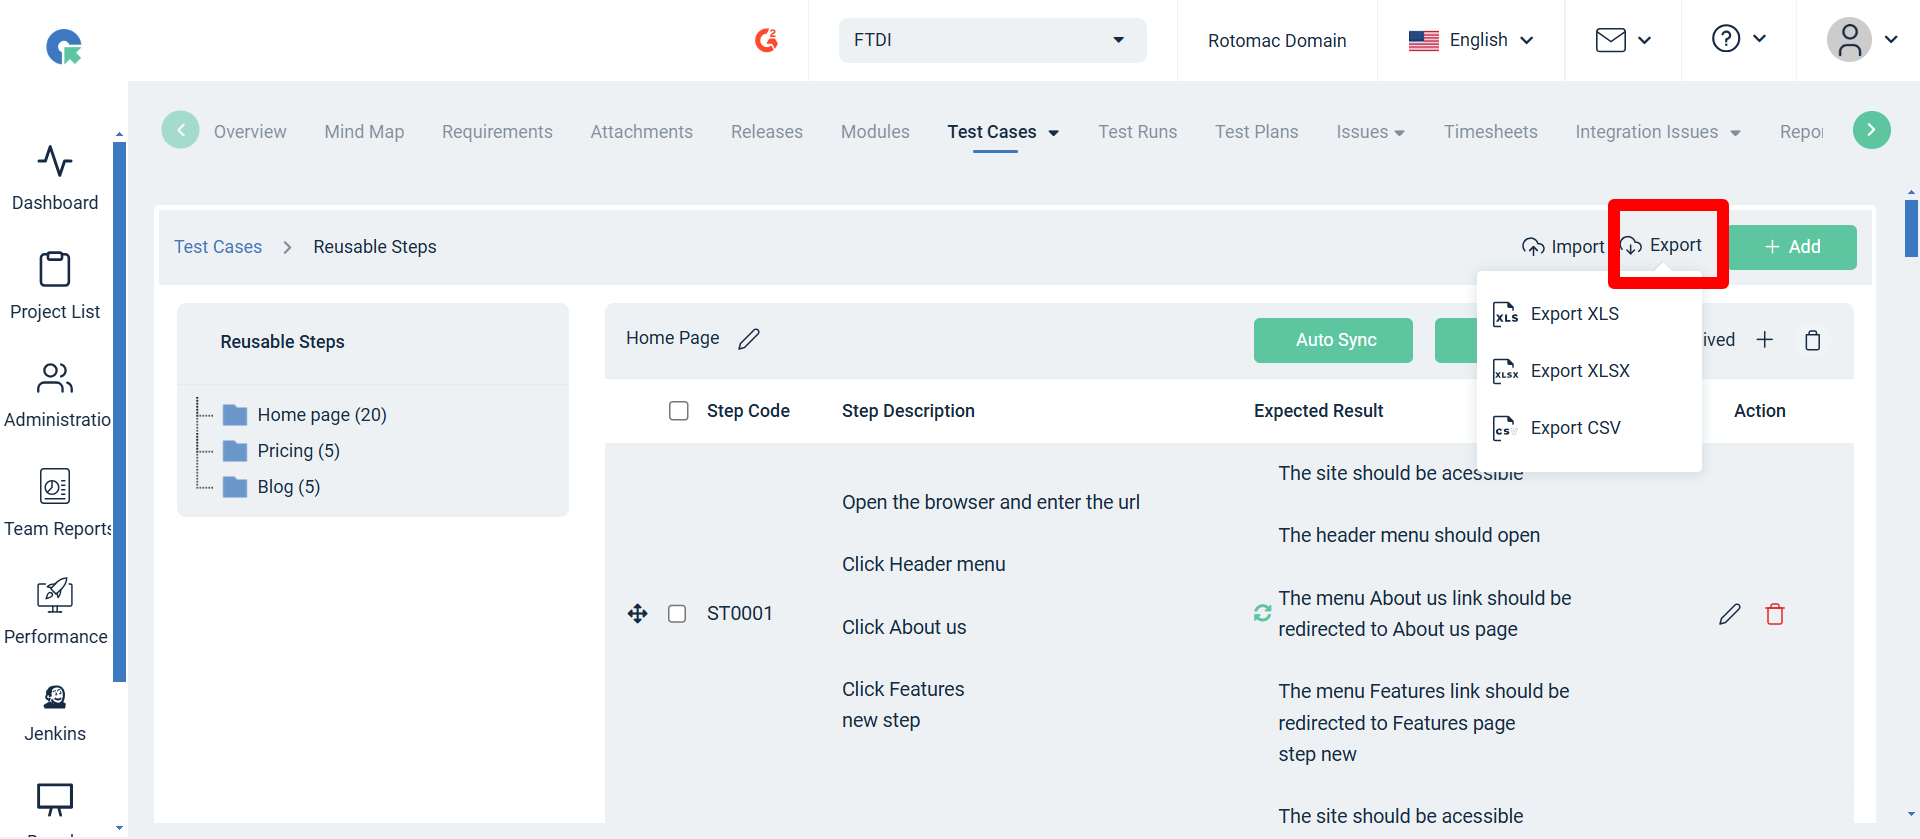The height and width of the screenshot is (839, 1920).
Task: Switch to the Requirements tab
Action: pyautogui.click(x=497, y=132)
